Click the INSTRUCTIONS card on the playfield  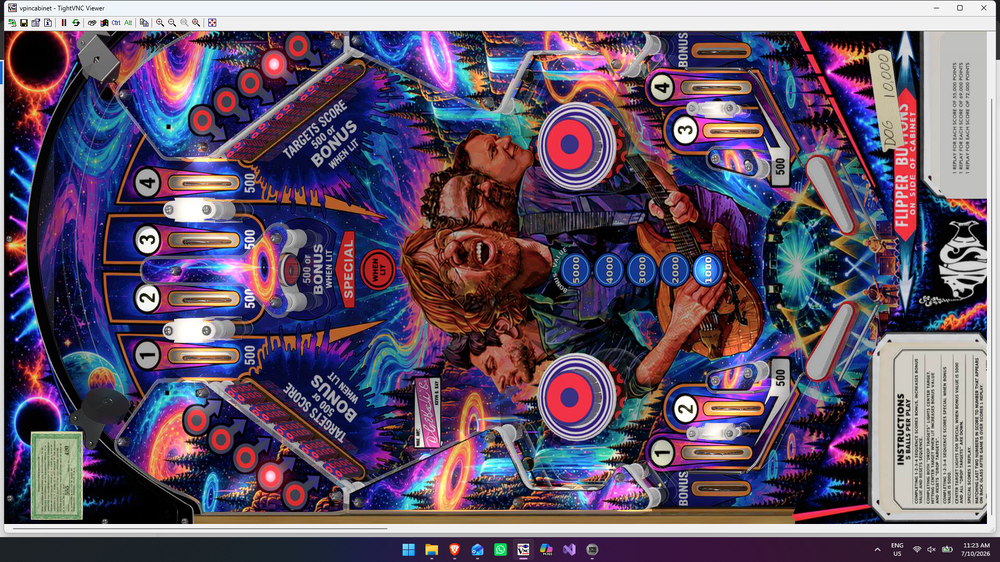pyautogui.click(x=930, y=427)
